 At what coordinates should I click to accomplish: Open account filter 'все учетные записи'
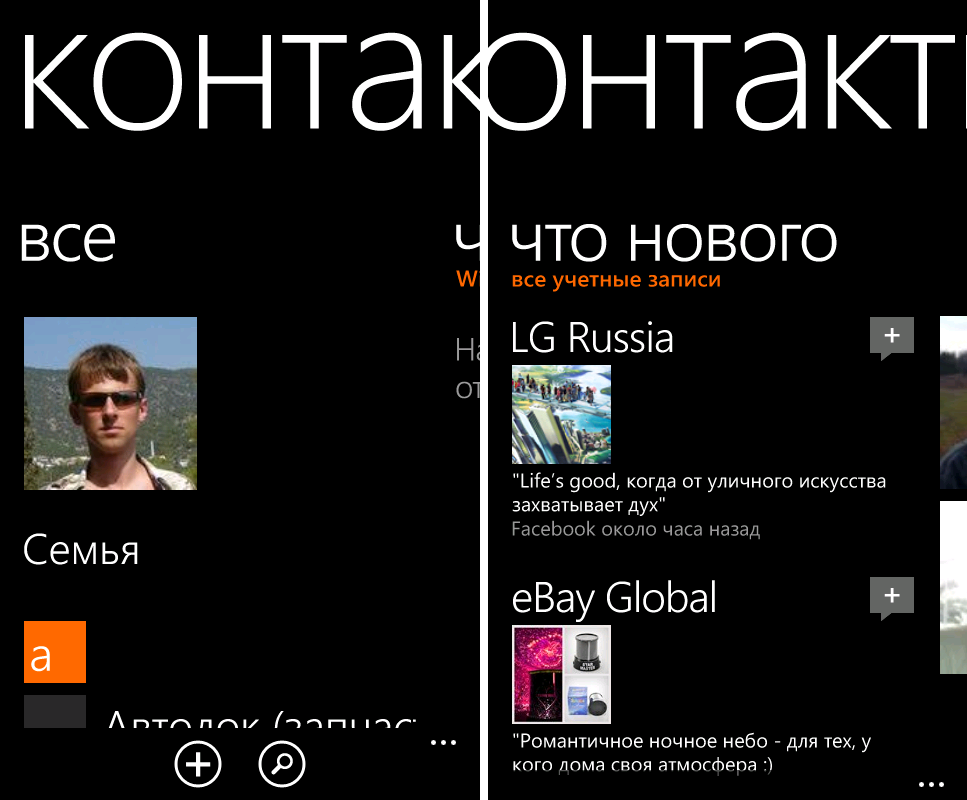tap(616, 280)
